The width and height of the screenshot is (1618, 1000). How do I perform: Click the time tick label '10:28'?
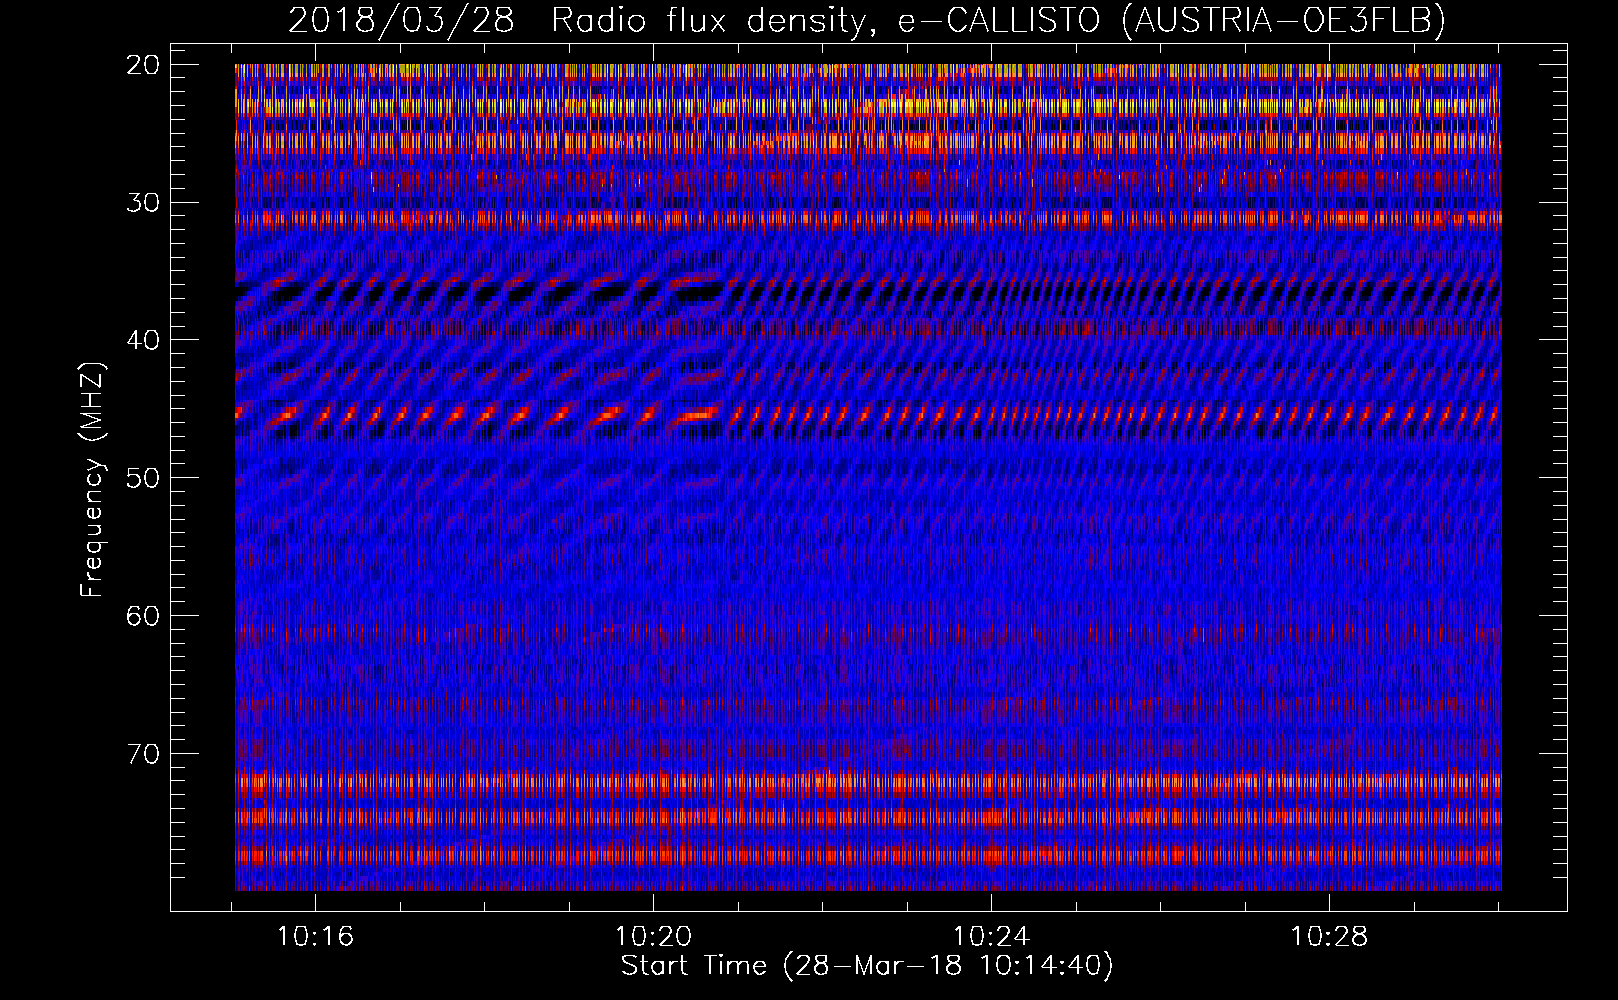[1329, 937]
